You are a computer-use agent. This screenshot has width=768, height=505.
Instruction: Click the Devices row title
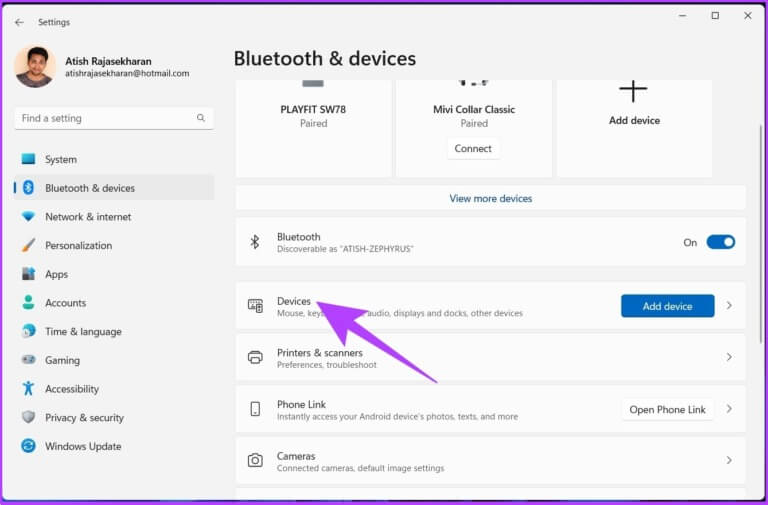pos(294,301)
